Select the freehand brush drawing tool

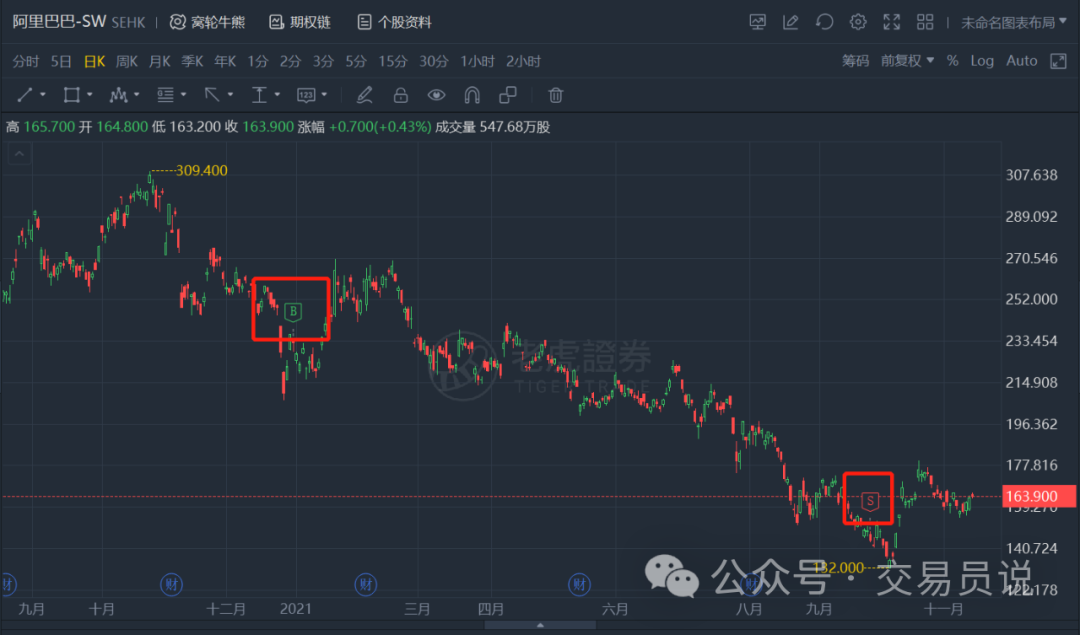click(365, 95)
